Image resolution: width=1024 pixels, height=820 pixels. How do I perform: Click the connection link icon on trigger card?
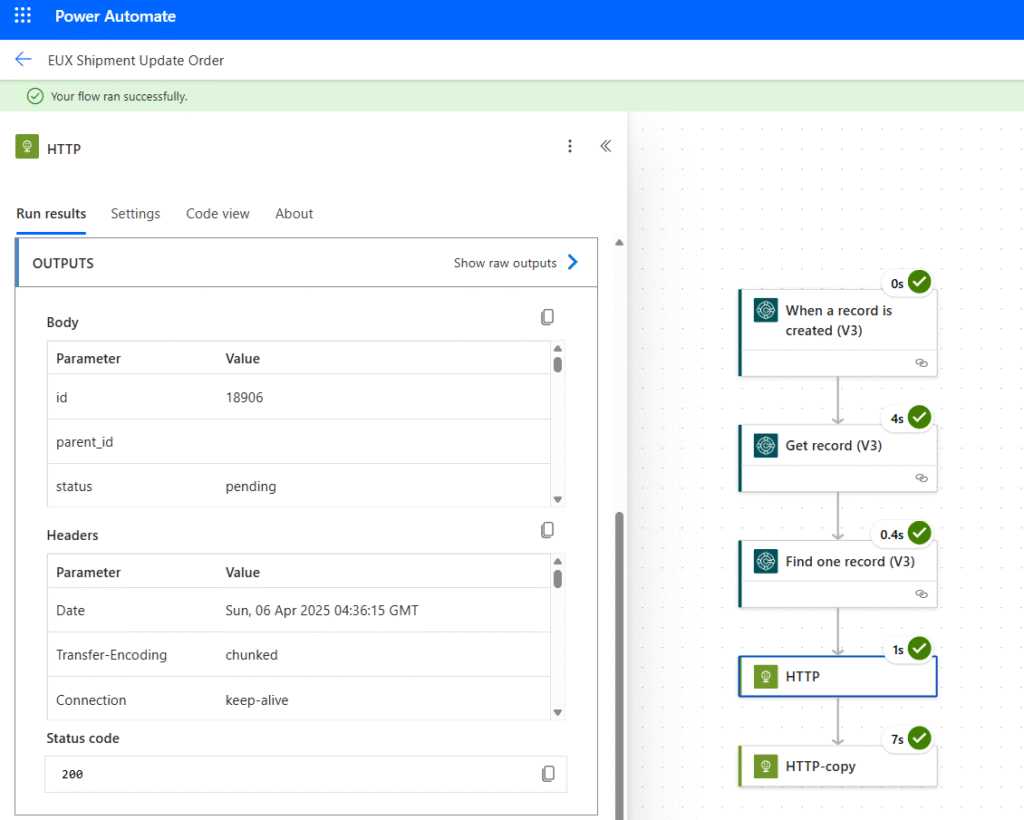[x=921, y=363]
